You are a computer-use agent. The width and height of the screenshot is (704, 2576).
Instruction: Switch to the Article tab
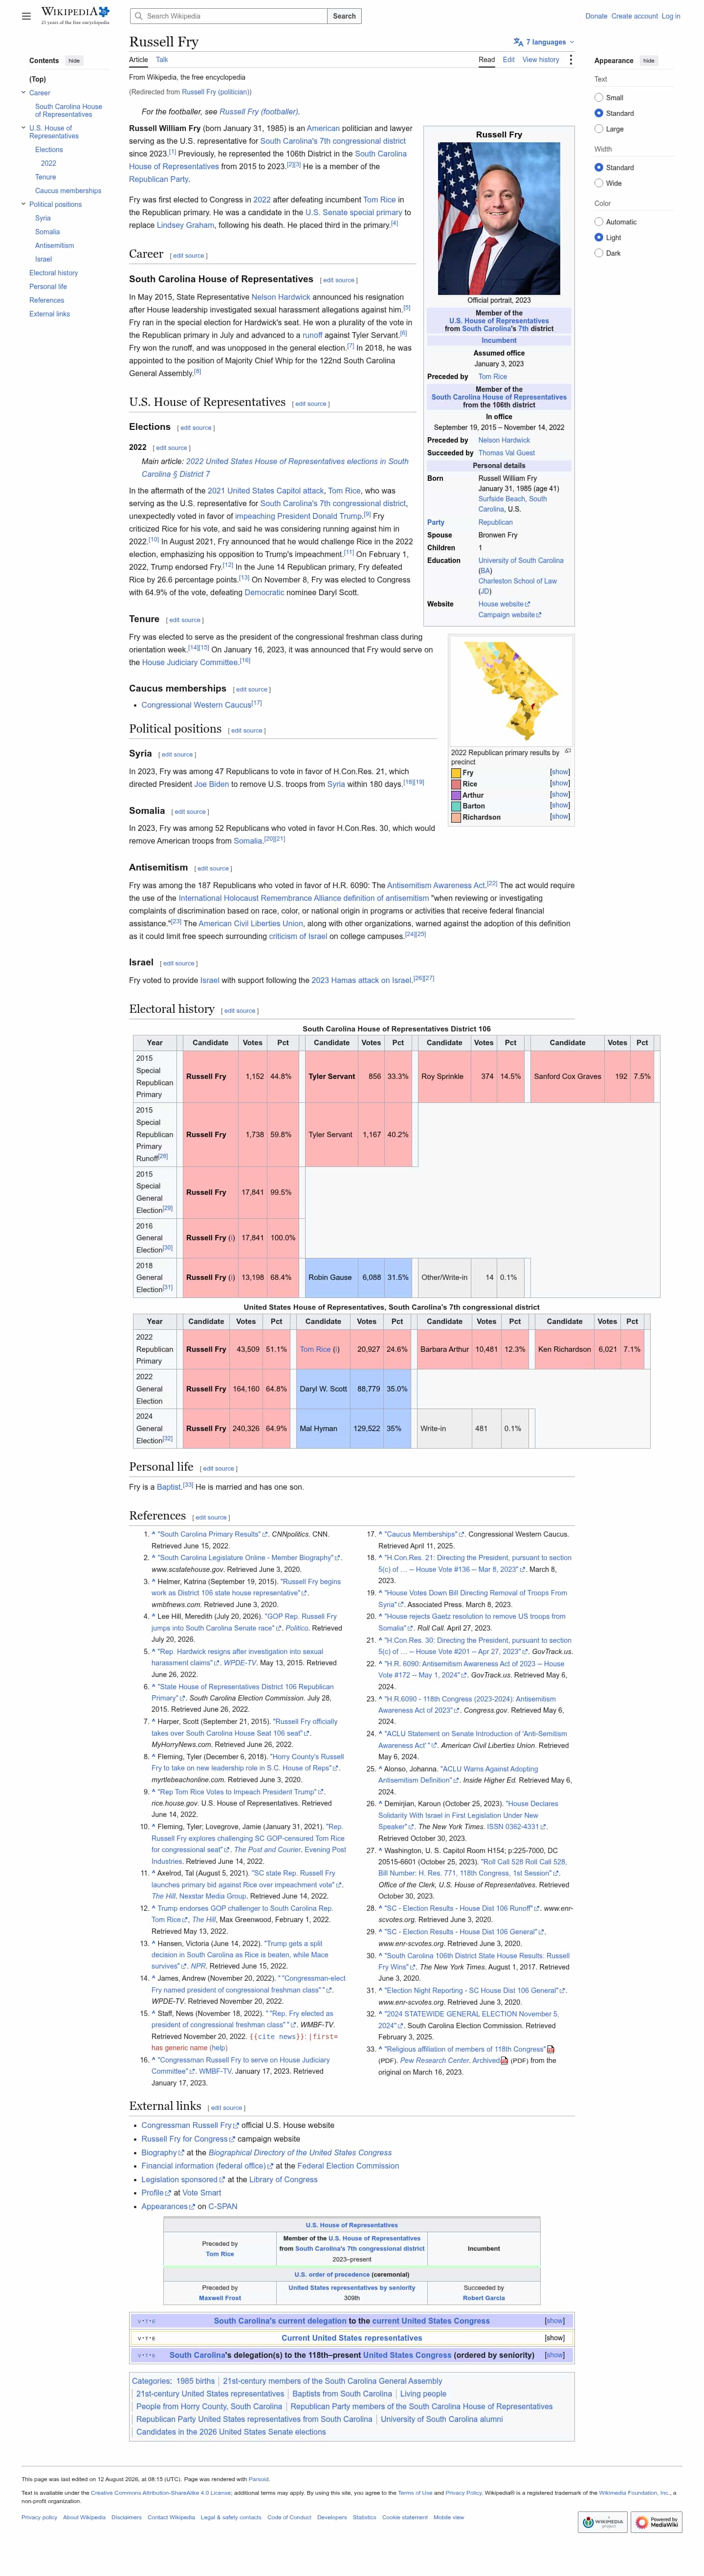coord(138,60)
